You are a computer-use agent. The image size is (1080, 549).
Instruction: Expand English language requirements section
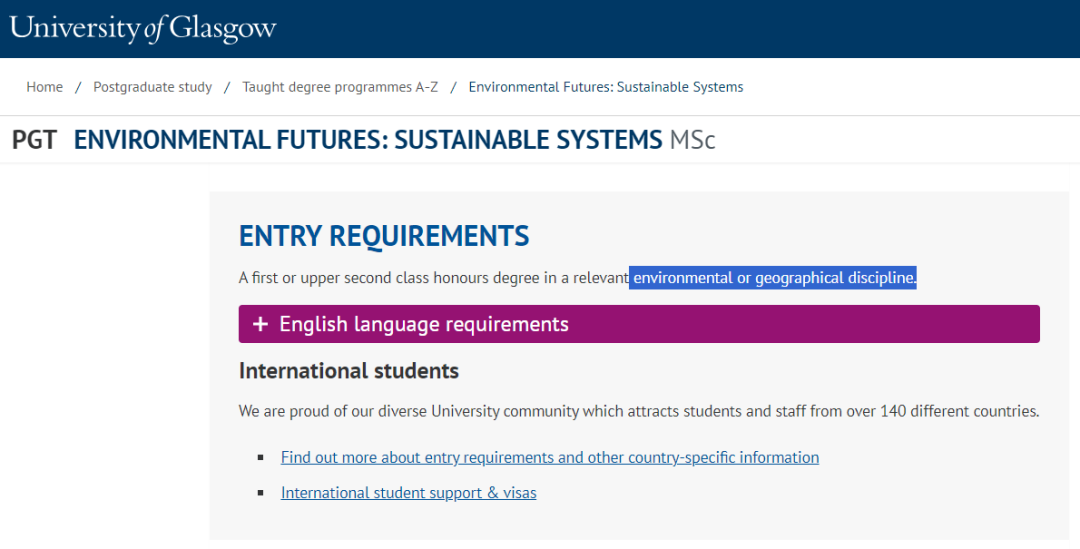[x=639, y=324]
